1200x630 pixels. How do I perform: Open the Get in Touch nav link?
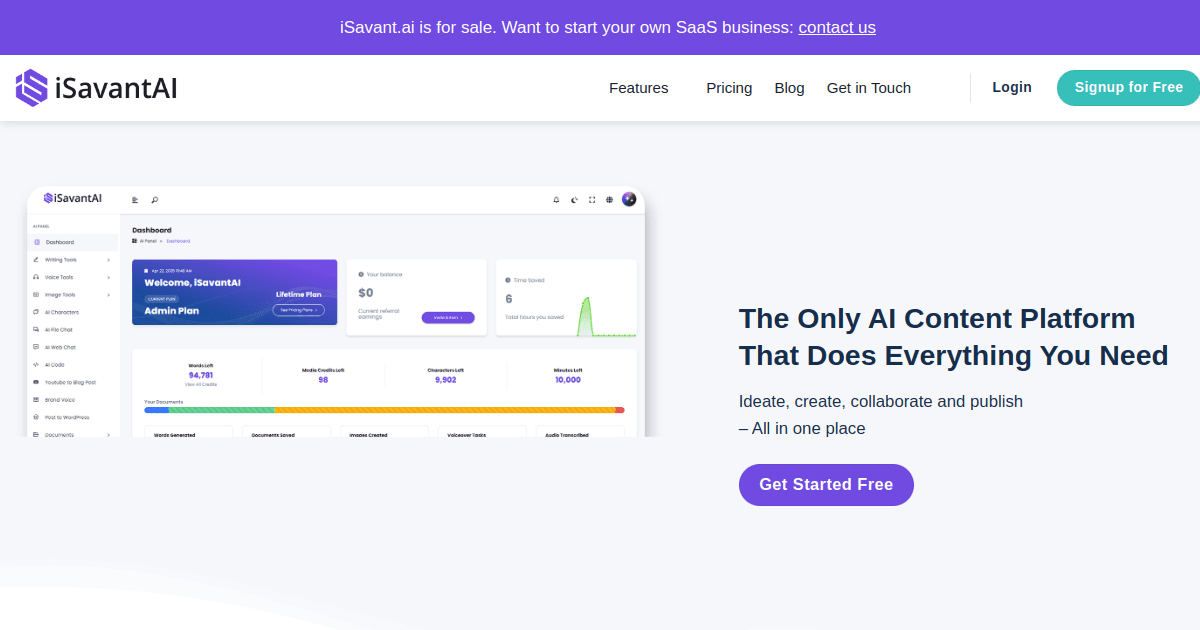(x=869, y=88)
